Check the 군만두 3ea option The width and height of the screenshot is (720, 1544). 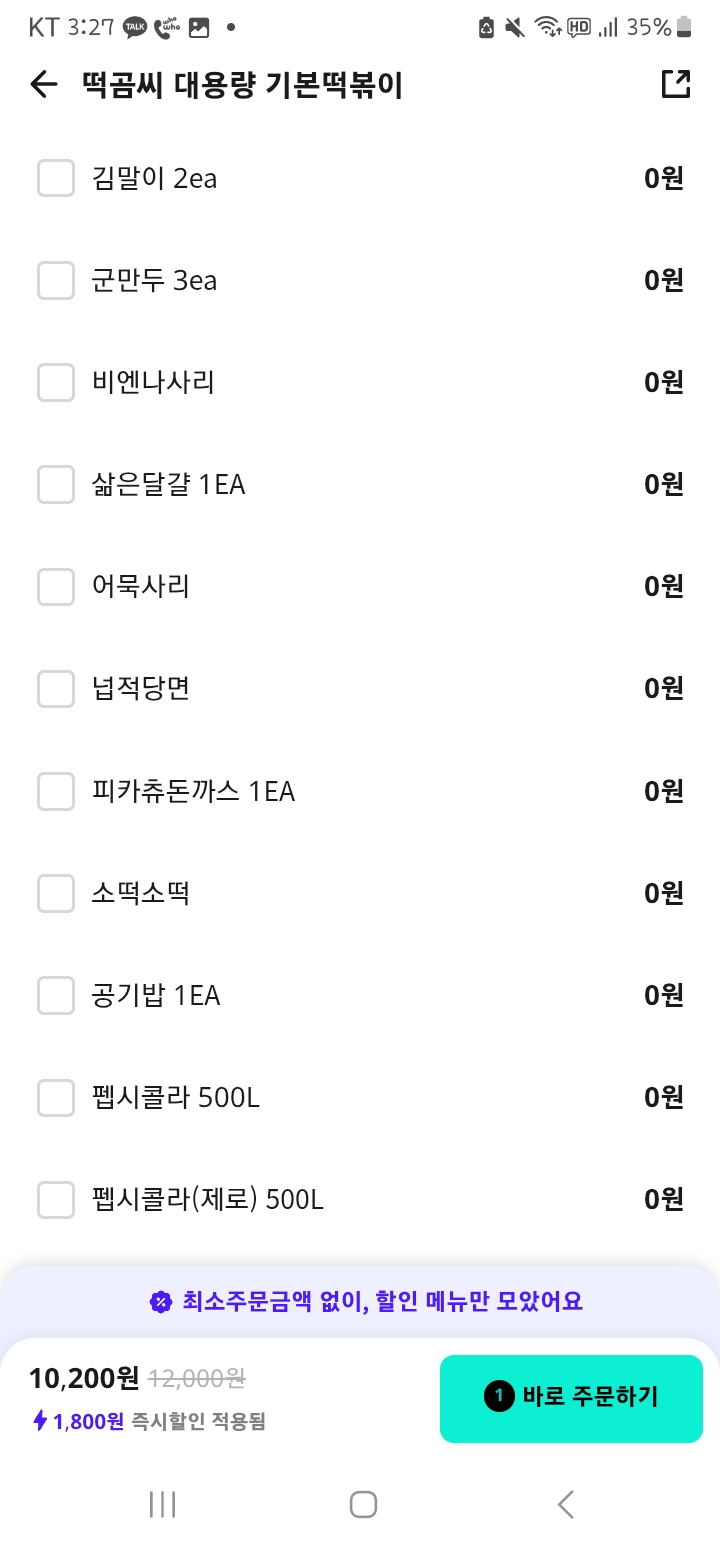coord(56,281)
